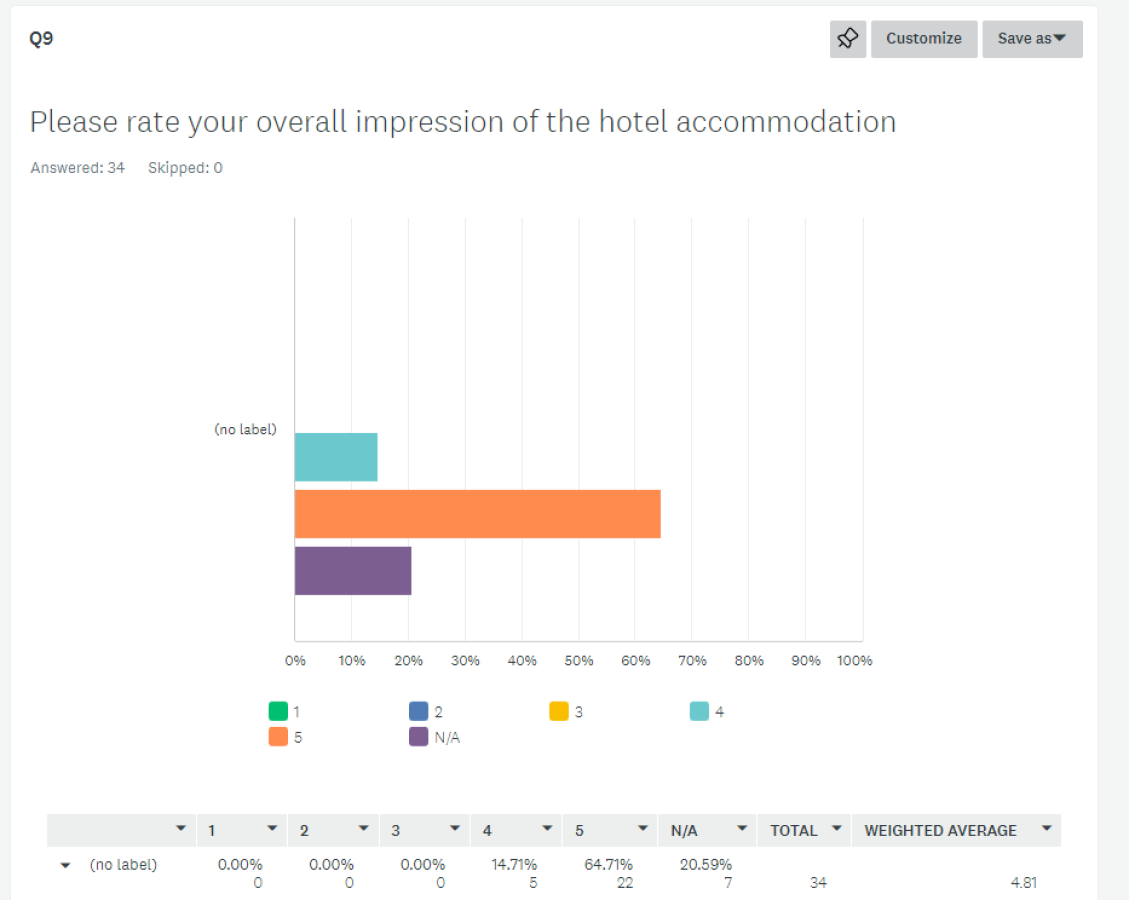Image resolution: width=1129 pixels, height=900 pixels.
Task: Open the TOTAL column dropdown arrow
Action: tap(837, 829)
